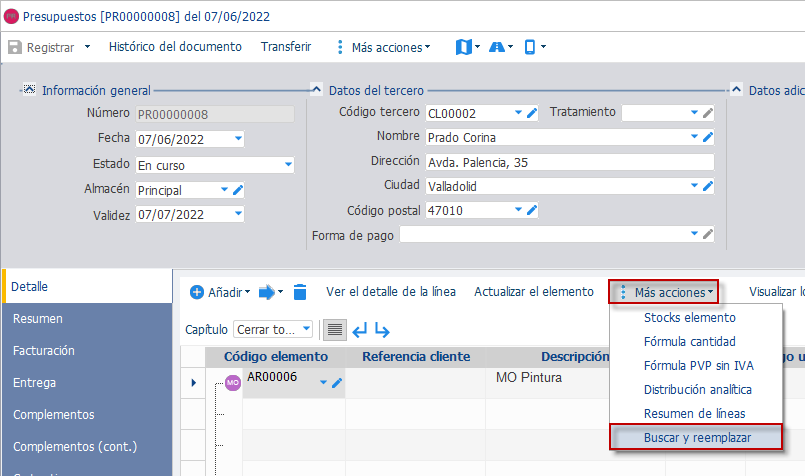The height and width of the screenshot is (476, 805).
Task: Click the road icon in toolbar
Action: (x=496, y=47)
